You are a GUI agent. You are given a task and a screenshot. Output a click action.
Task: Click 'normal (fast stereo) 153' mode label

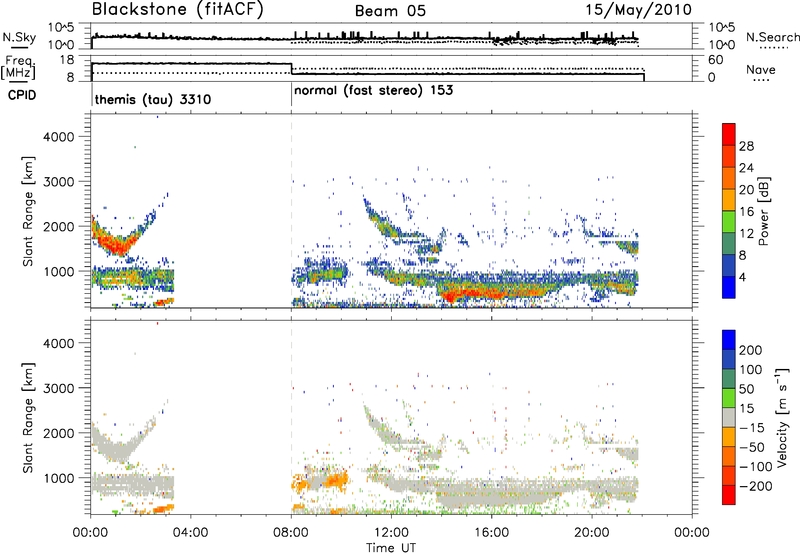(x=373, y=91)
